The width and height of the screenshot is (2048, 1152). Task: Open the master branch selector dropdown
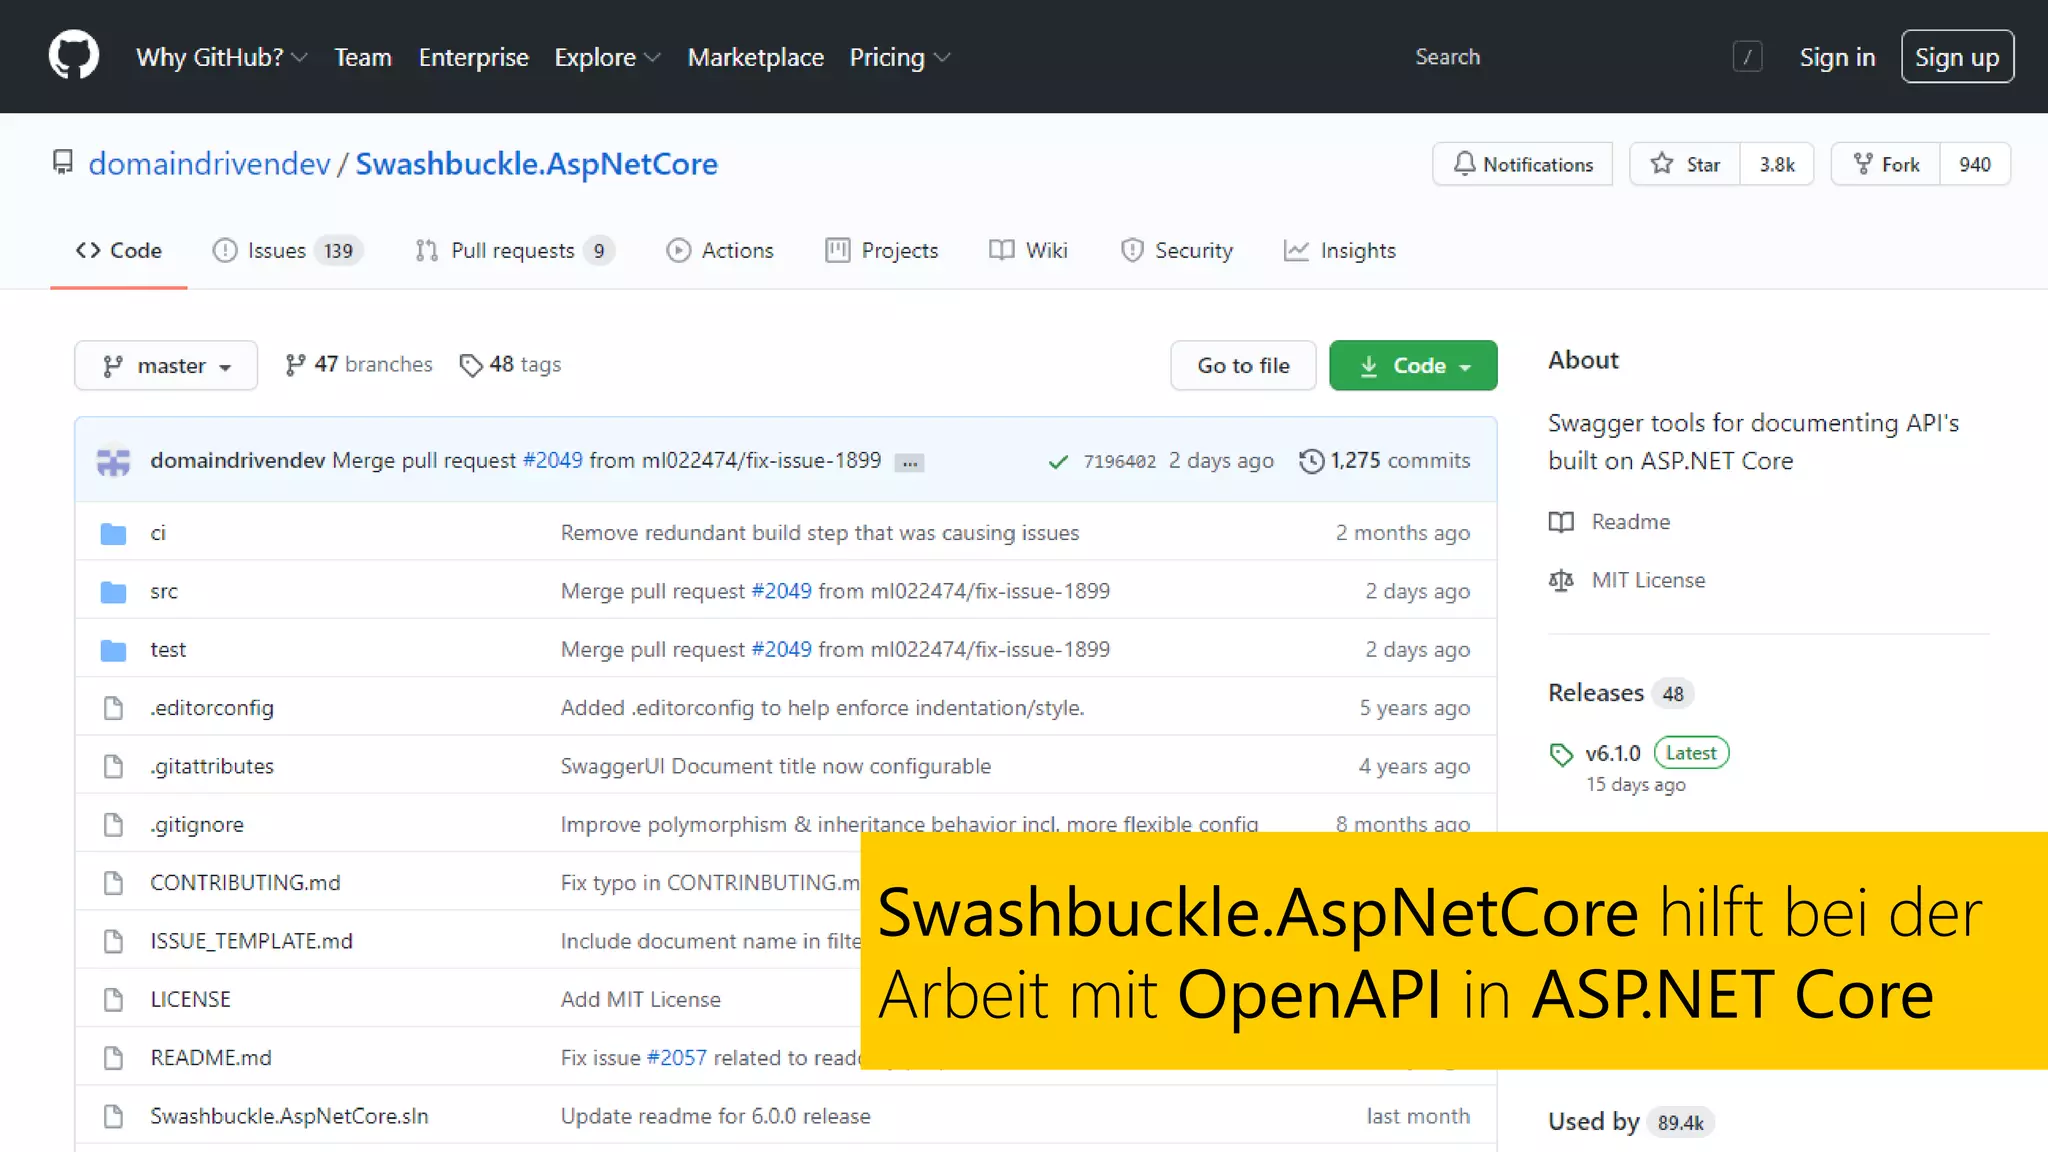coord(166,366)
